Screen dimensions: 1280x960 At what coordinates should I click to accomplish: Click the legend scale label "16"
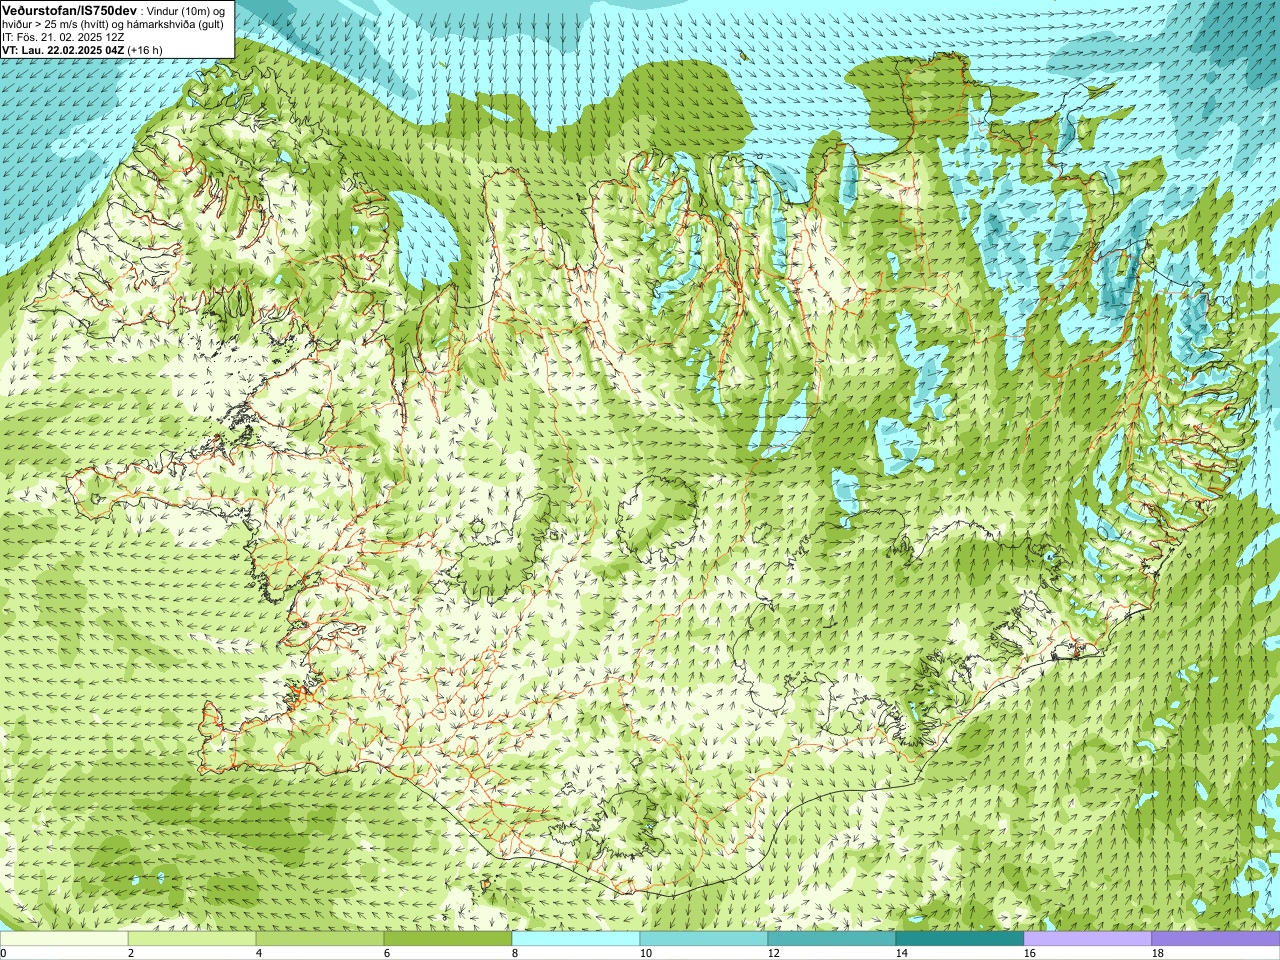click(1030, 953)
